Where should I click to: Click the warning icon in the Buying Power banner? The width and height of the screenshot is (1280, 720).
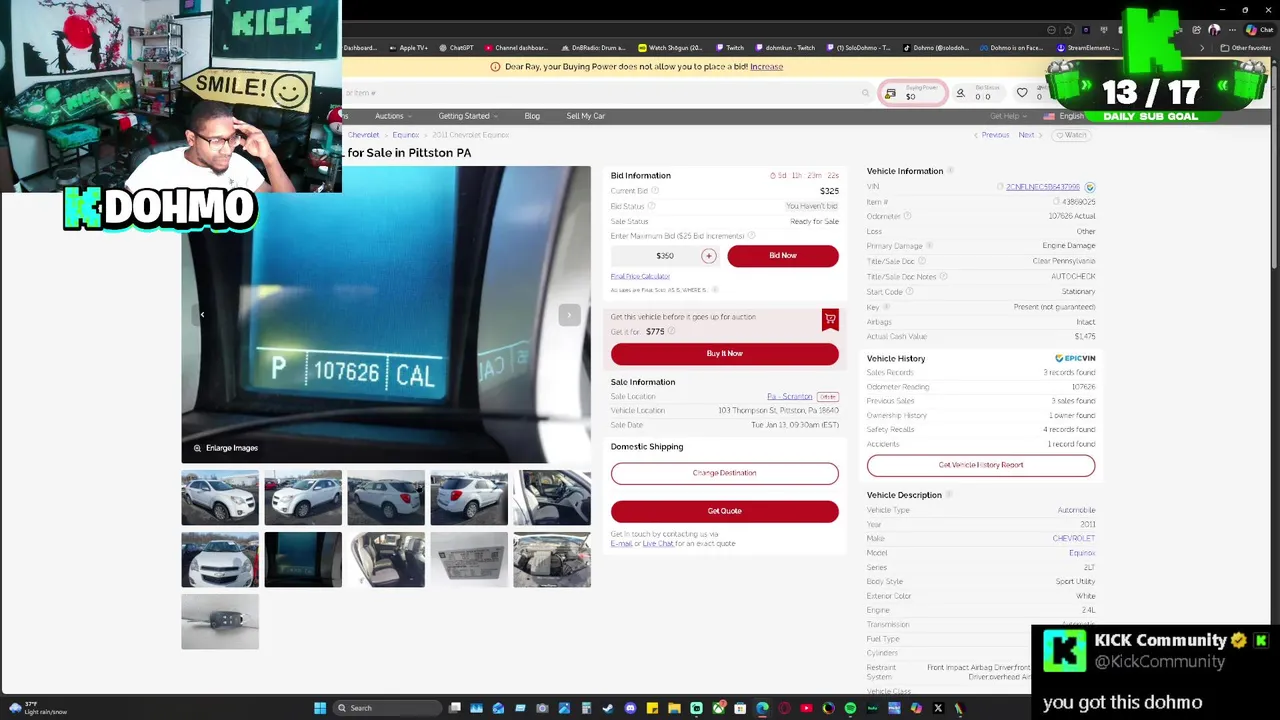click(x=495, y=67)
